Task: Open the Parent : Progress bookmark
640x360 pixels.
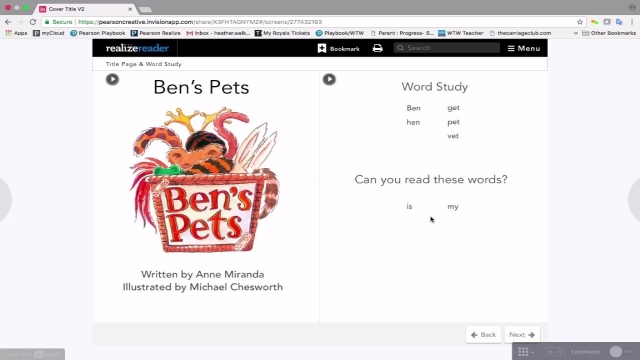Action: tap(402, 33)
